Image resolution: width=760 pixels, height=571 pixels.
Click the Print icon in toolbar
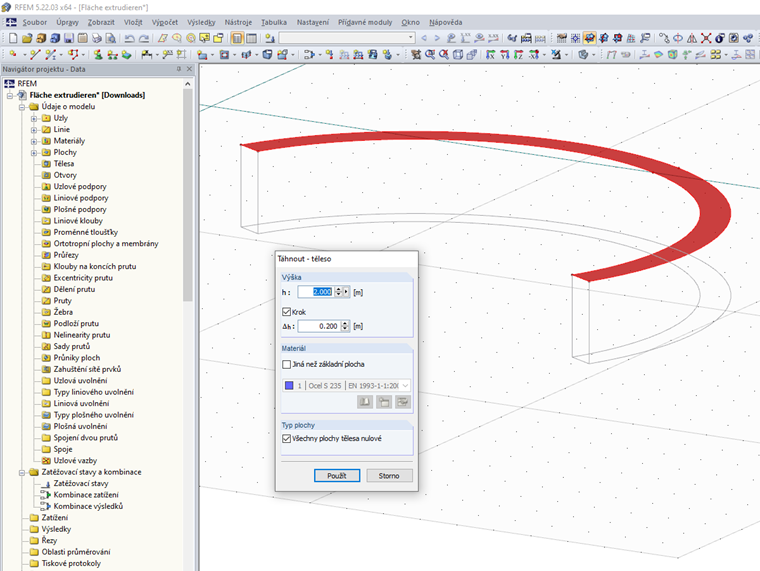(96, 38)
